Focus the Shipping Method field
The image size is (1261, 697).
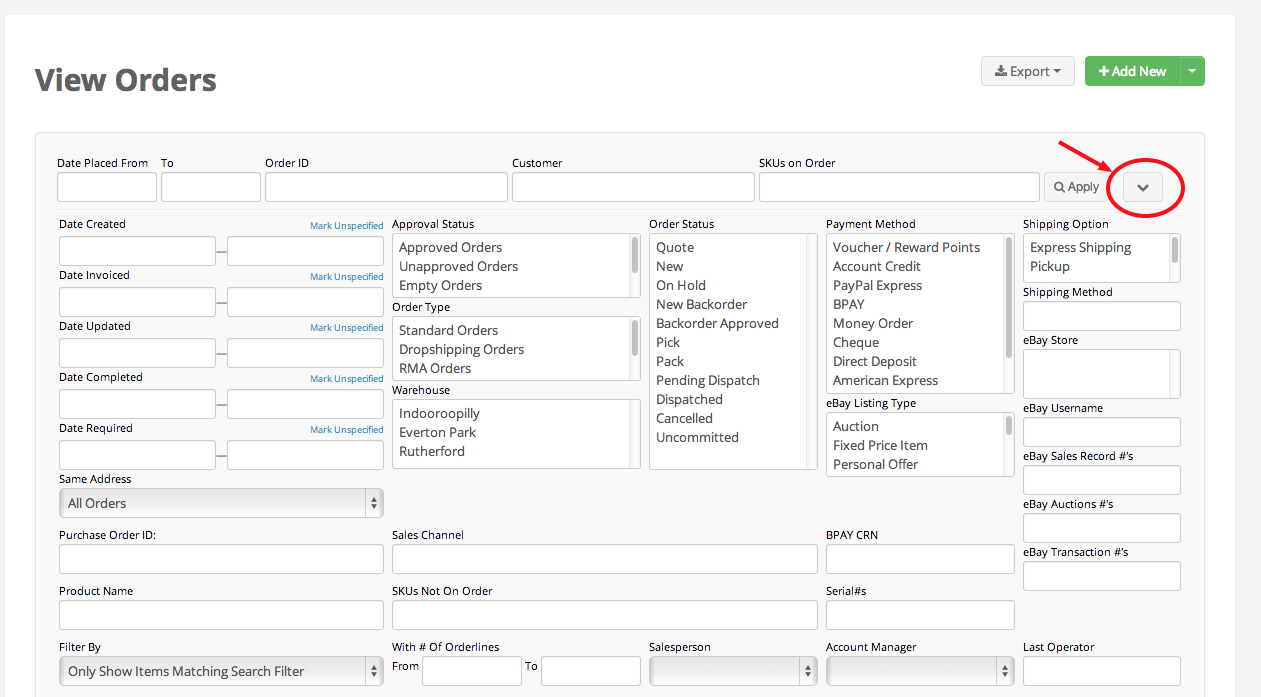click(1102, 316)
